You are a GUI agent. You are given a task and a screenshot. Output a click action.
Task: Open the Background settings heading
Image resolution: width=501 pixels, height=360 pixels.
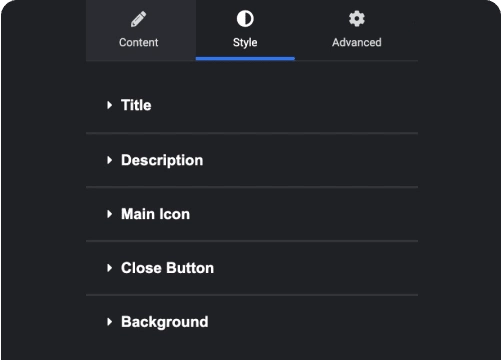click(165, 322)
